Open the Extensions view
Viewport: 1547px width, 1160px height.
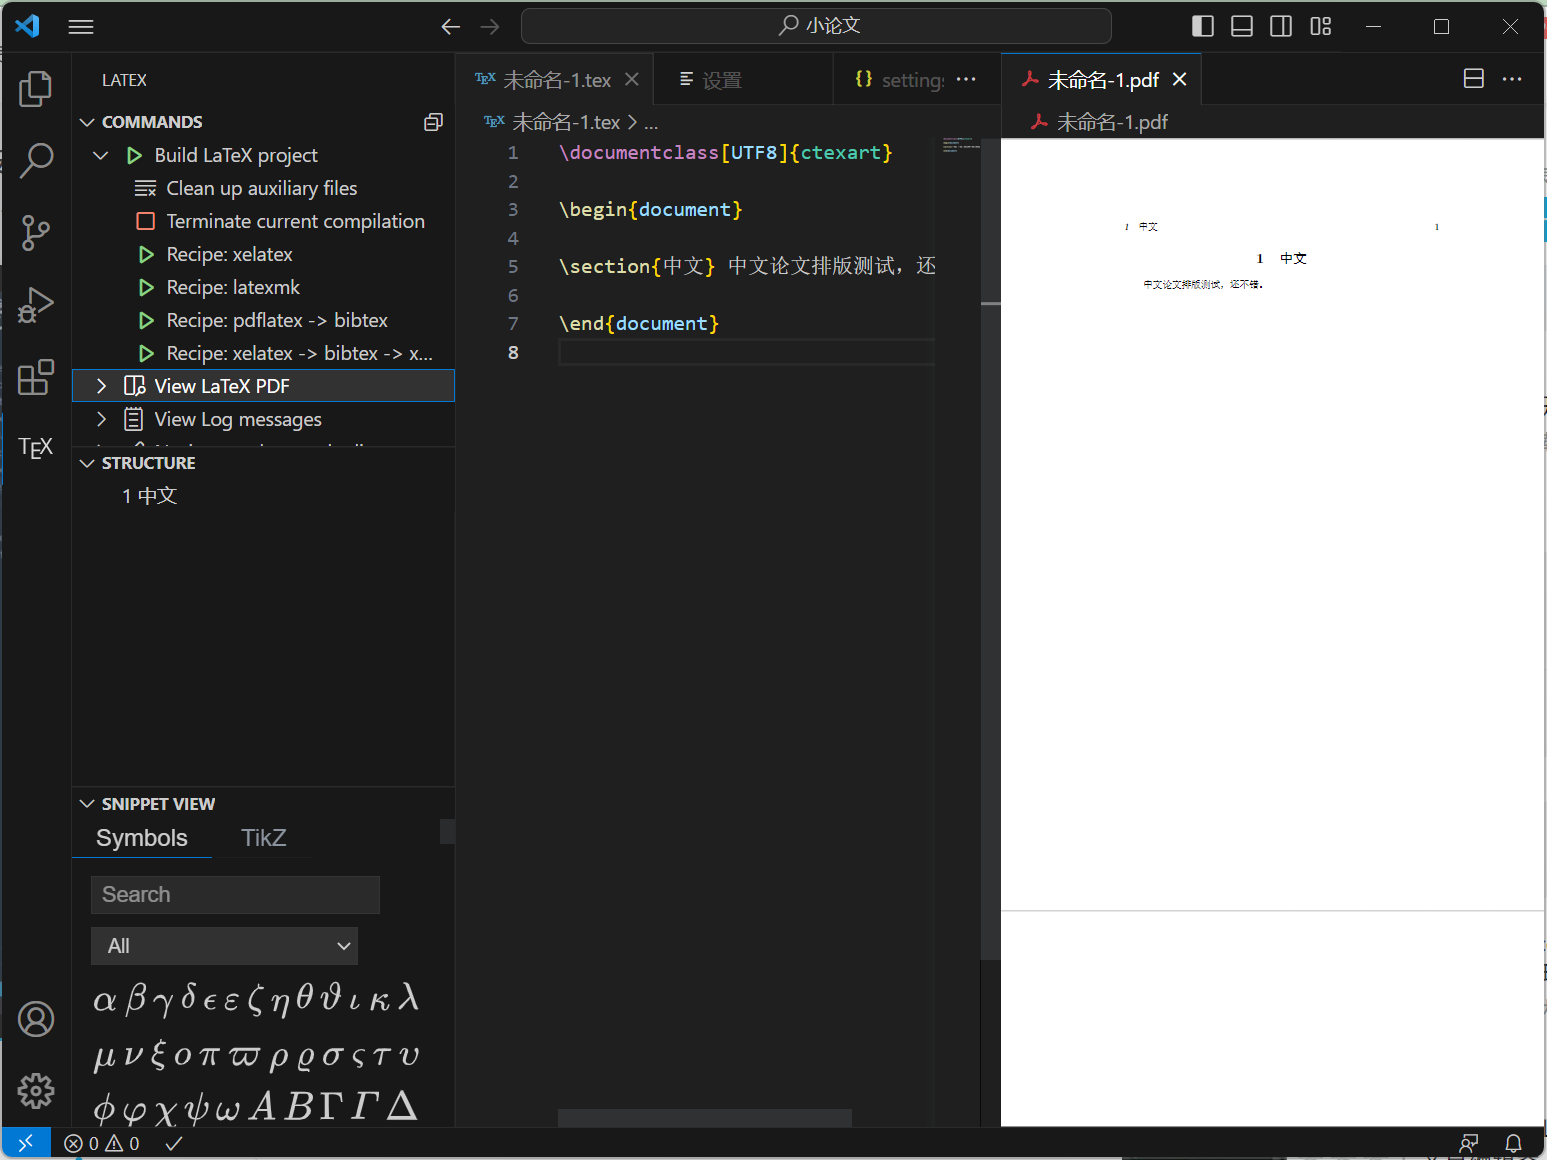point(36,377)
